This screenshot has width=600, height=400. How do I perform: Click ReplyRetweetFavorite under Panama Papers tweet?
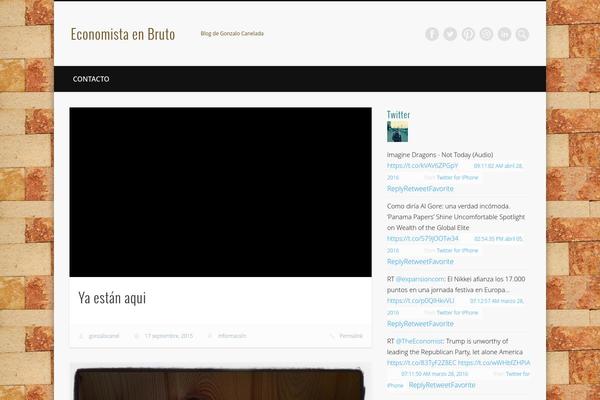(420, 262)
